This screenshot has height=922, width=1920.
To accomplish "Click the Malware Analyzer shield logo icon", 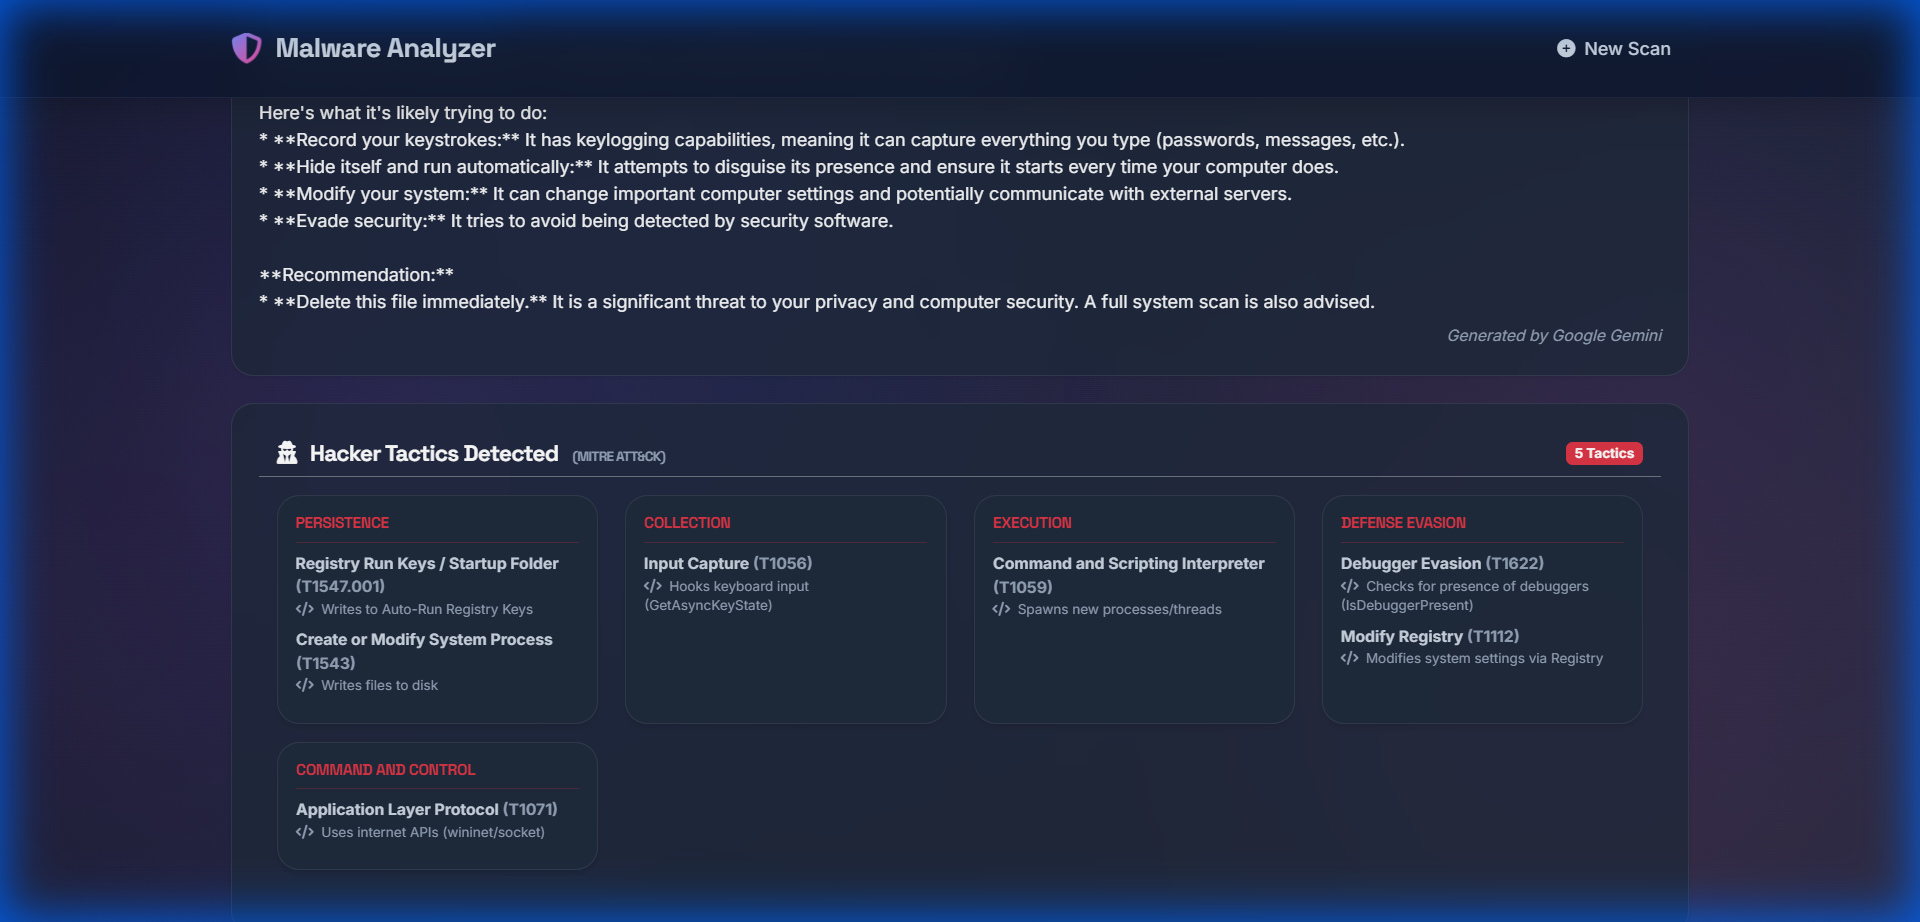I will point(246,48).
